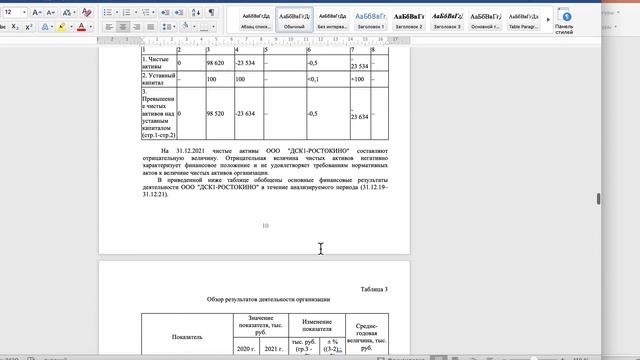The height and width of the screenshot is (360, 640).
Task: Expand styles gallery arrow
Action: click(548, 20)
